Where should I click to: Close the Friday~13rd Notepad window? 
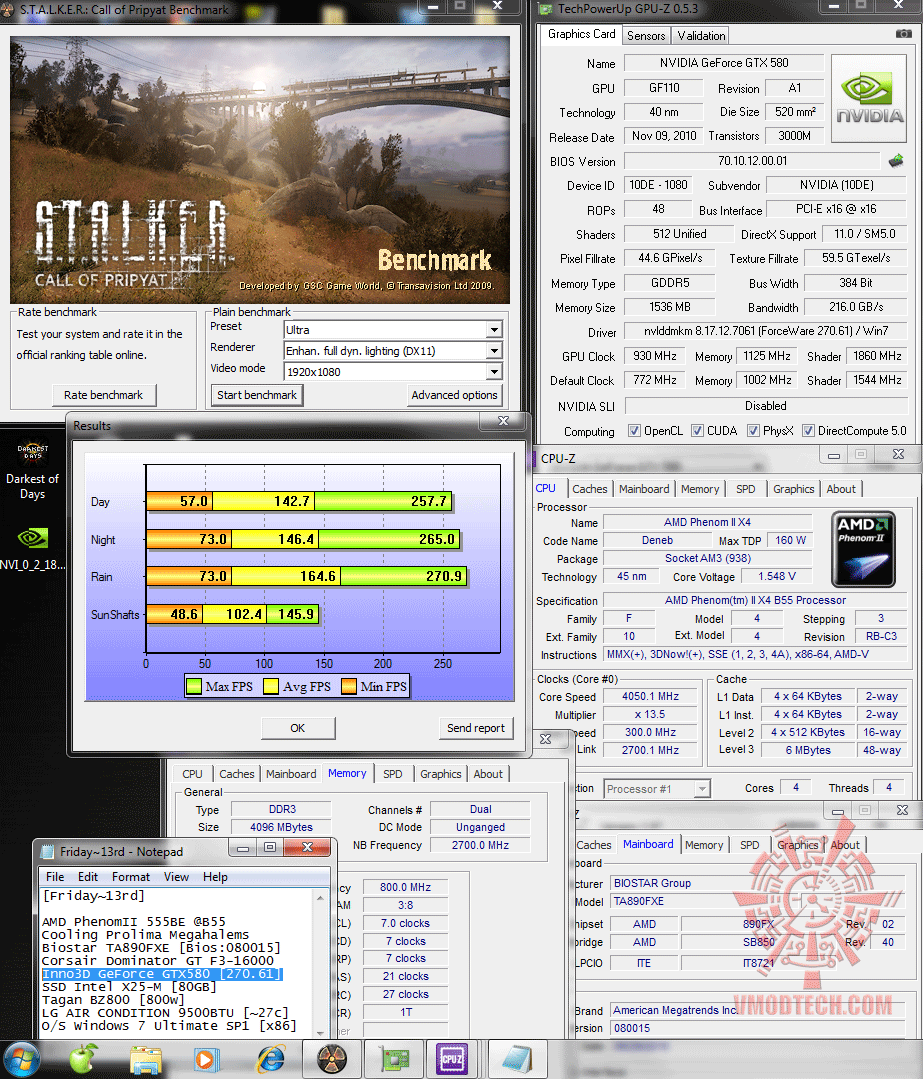307,847
